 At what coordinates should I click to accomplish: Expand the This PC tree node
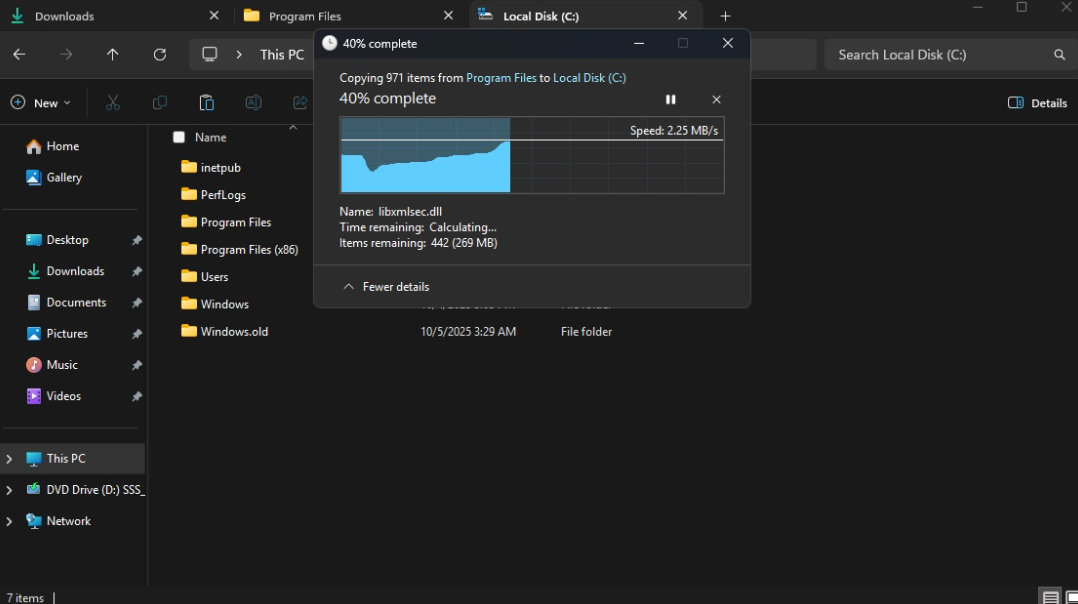click(10, 459)
